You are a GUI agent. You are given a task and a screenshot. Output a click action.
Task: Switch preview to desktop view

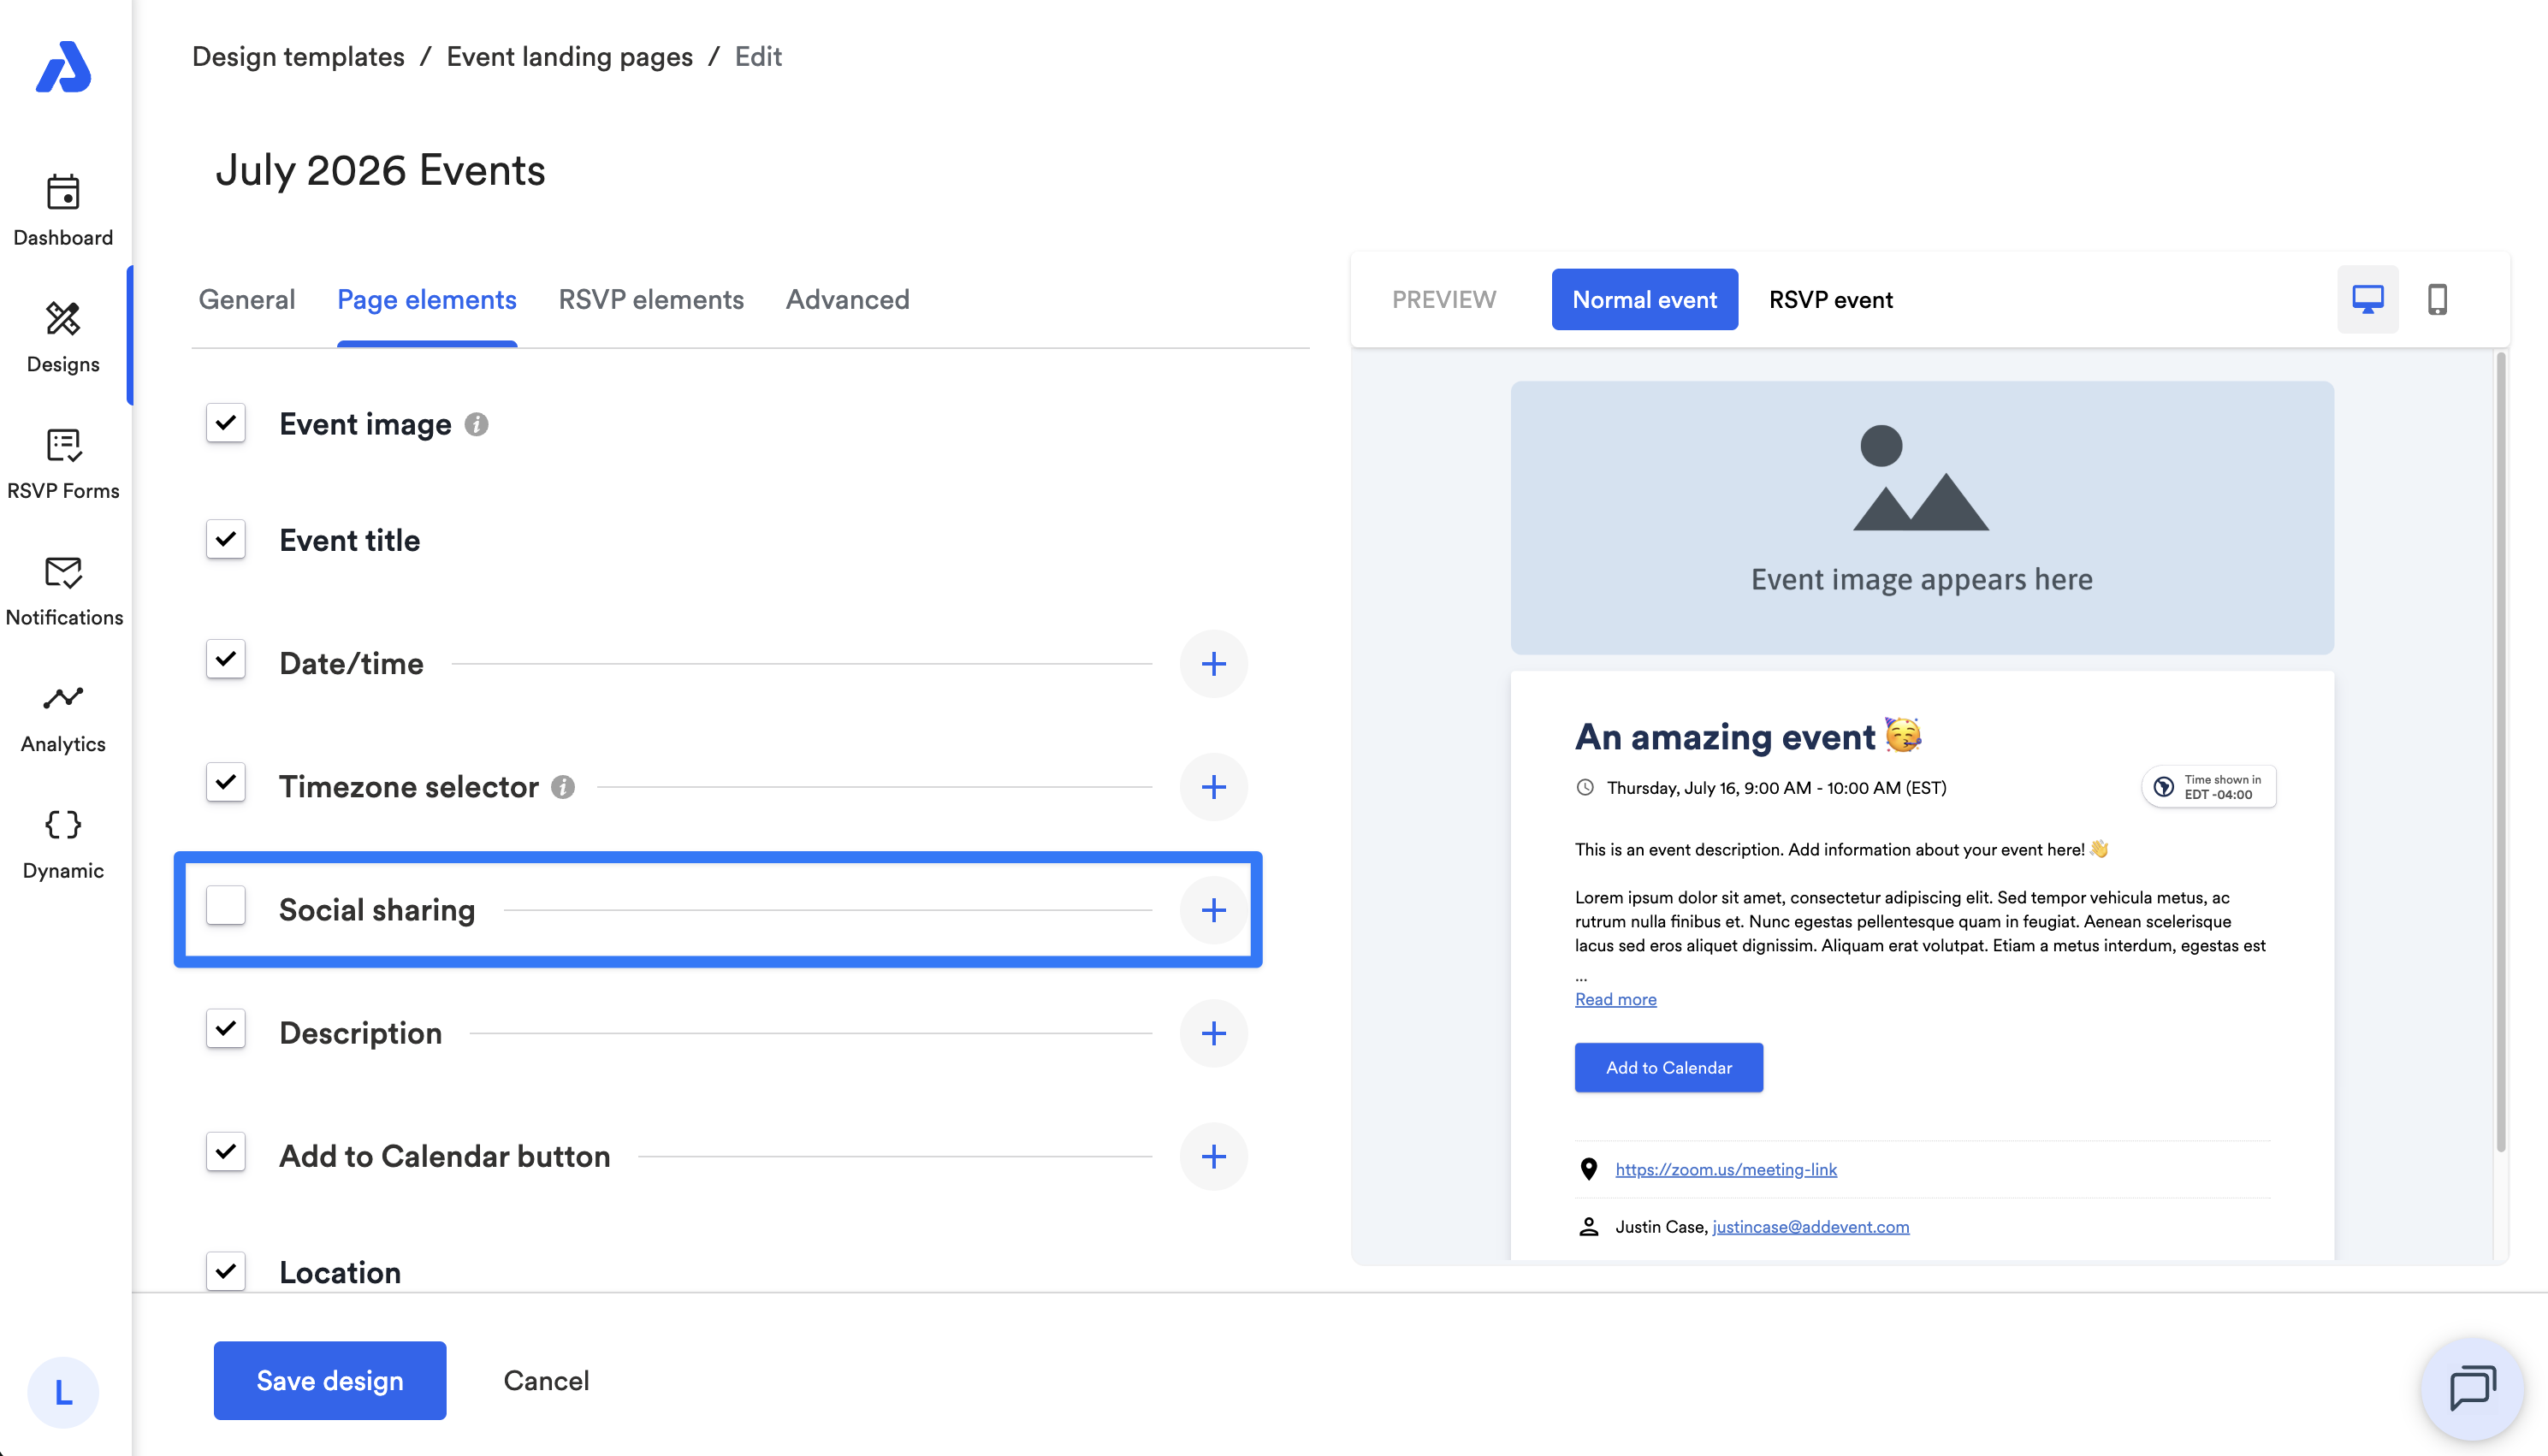(x=2367, y=299)
